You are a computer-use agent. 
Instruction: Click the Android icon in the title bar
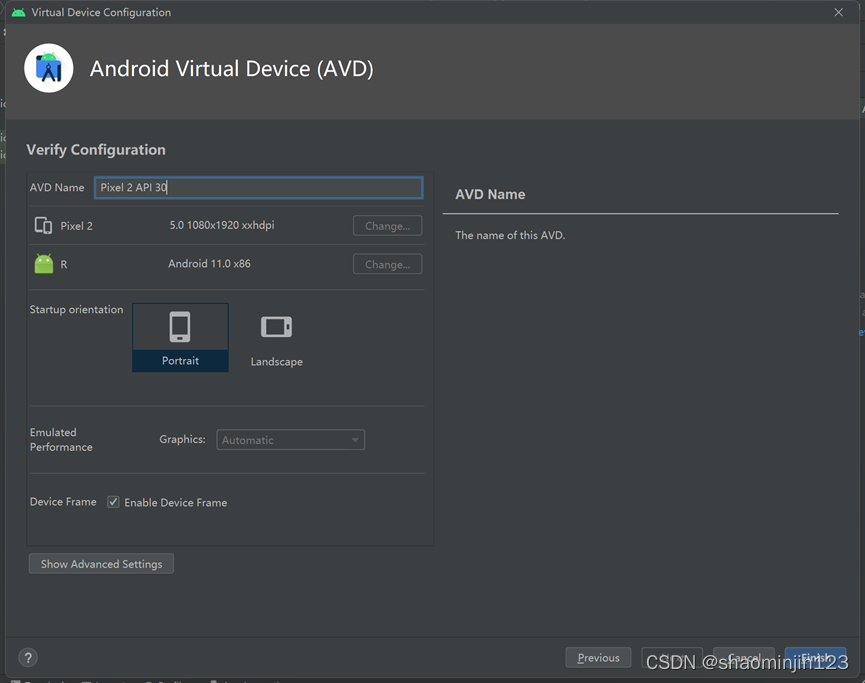click(x=18, y=12)
